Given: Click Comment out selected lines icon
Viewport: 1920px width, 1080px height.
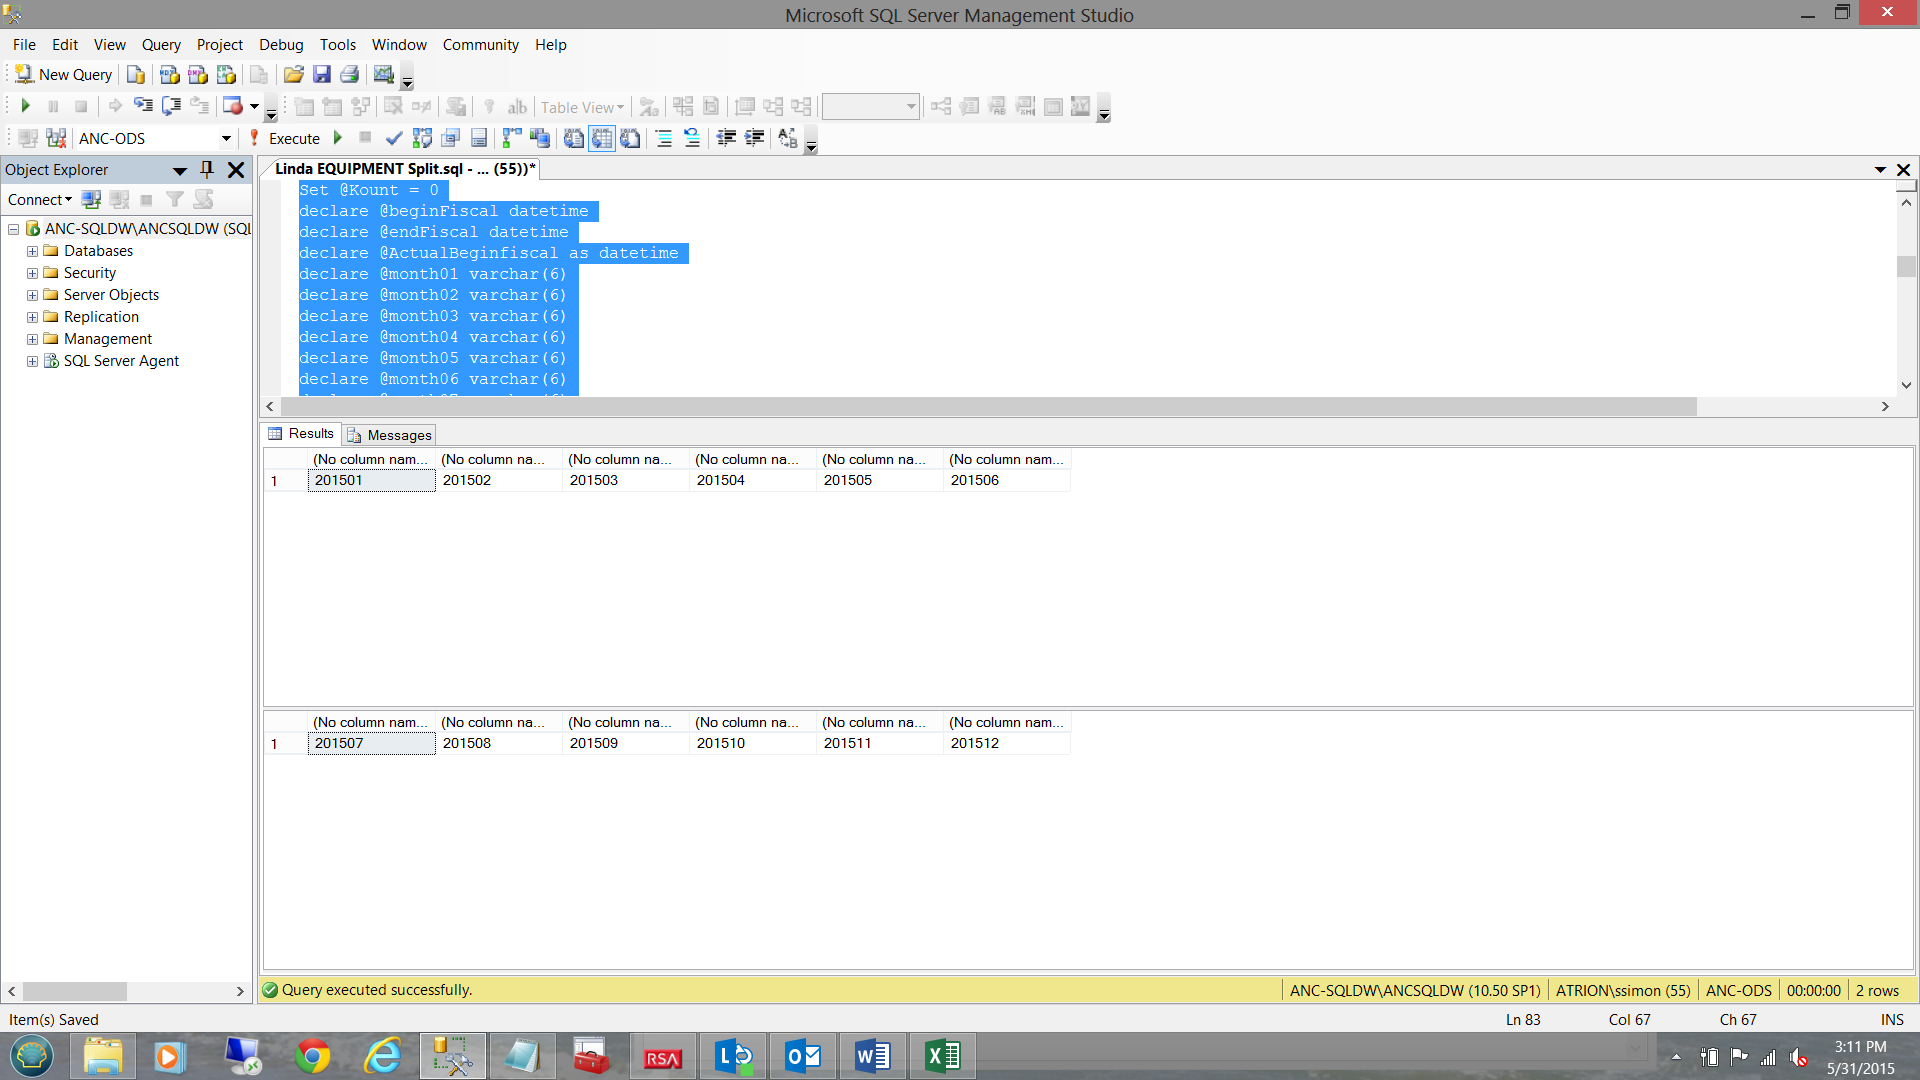Looking at the screenshot, I should click(663, 139).
